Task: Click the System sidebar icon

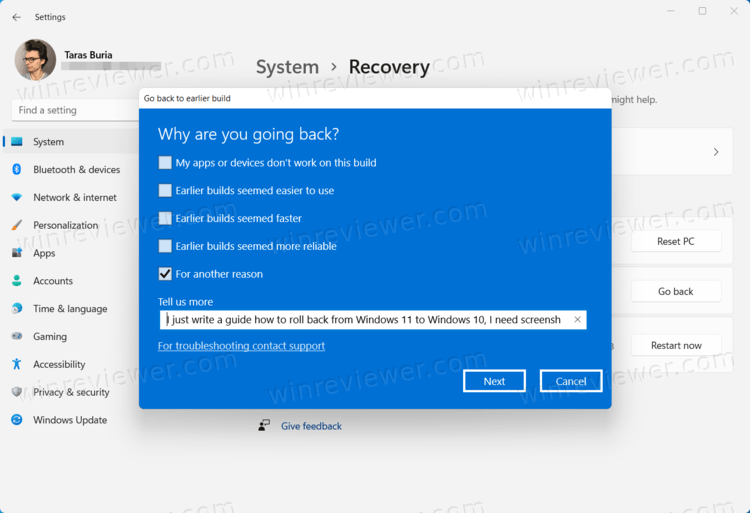Action: (x=17, y=142)
